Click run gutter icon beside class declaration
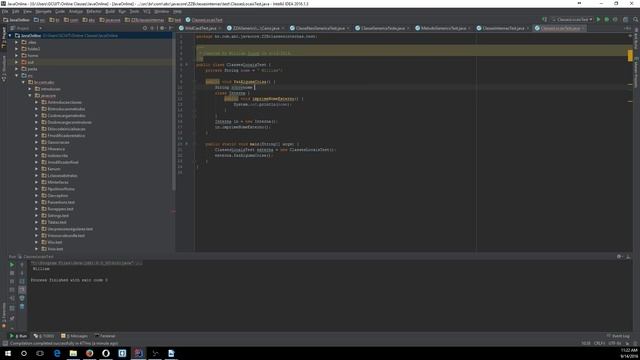This screenshot has width=640, height=360. coord(187,64)
